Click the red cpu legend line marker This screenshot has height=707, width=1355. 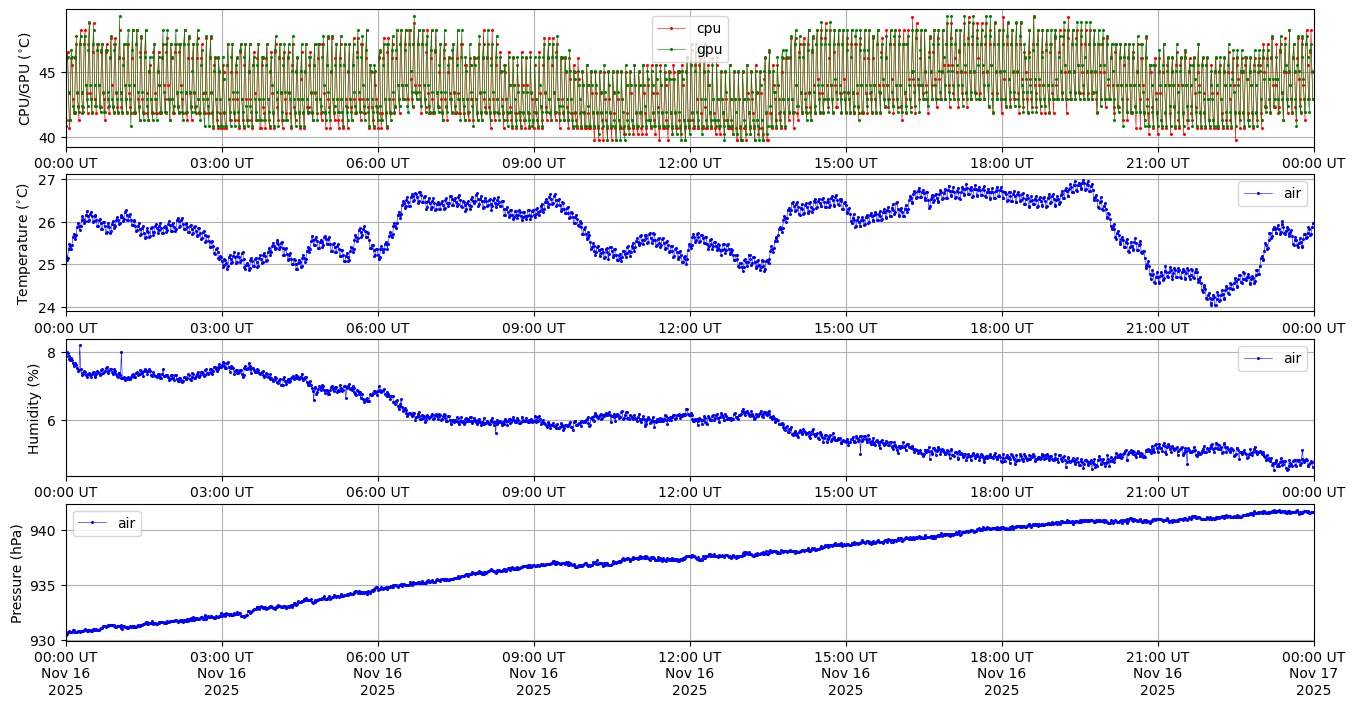click(672, 29)
